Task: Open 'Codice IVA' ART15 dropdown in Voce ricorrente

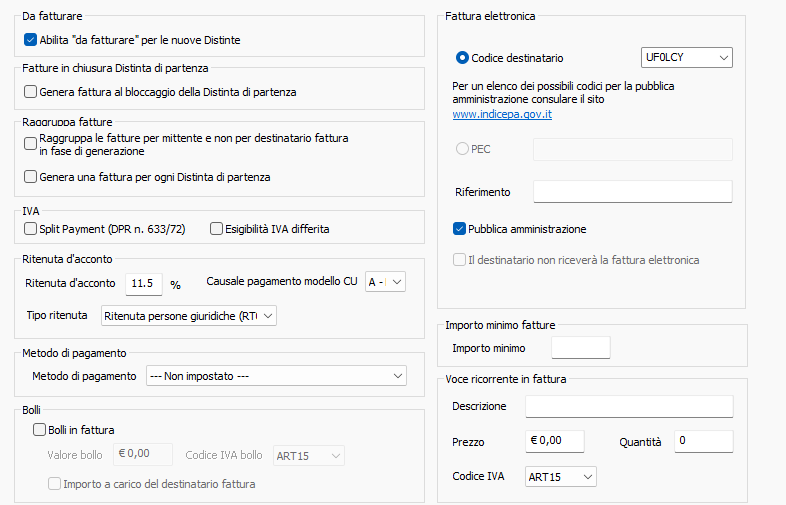Action: (x=560, y=476)
